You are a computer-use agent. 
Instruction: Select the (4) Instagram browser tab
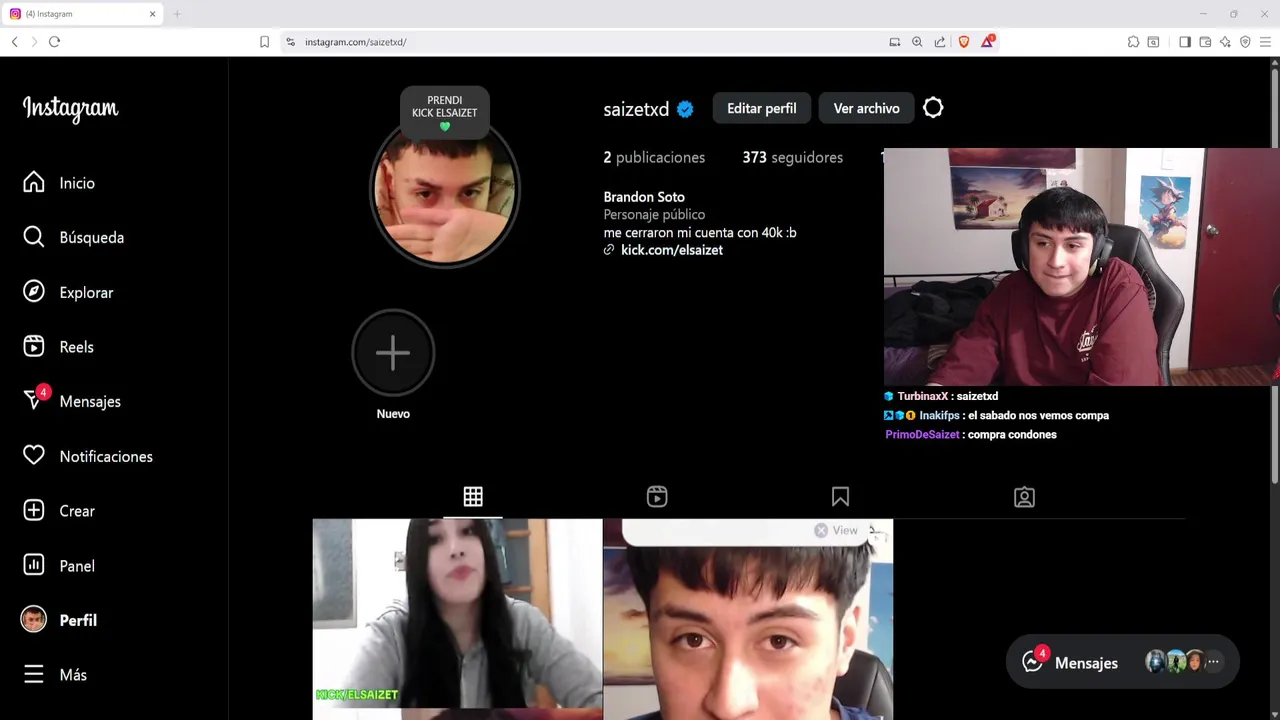[x=83, y=14]
